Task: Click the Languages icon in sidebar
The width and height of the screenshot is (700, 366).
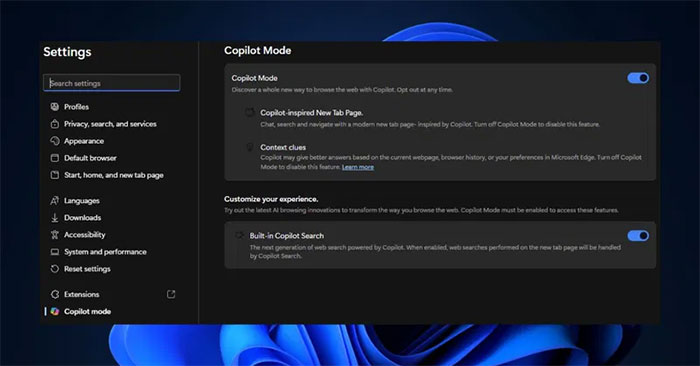Action: [54, 200]
